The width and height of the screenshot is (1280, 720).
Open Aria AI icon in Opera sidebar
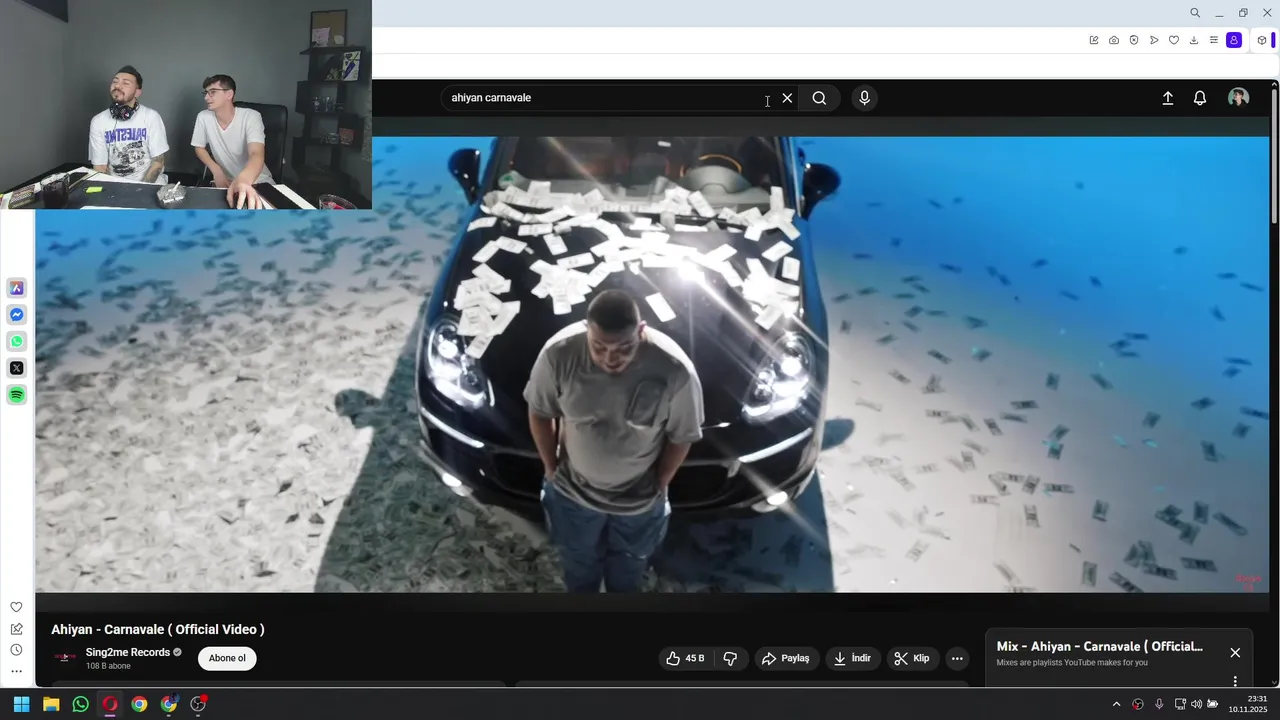pyautogui.click(x=17, y=288)
